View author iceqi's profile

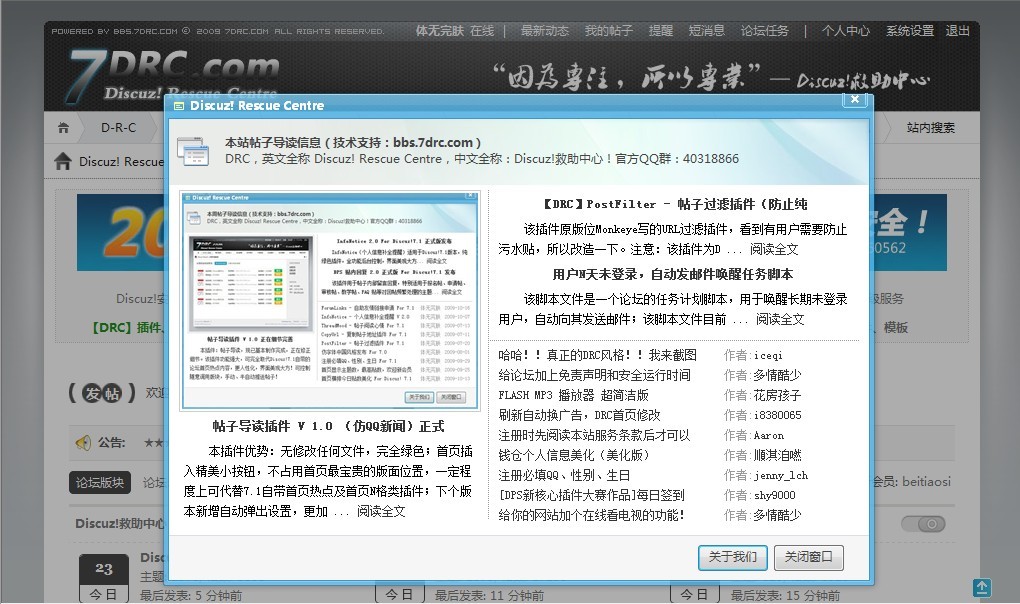coord(768,355)
